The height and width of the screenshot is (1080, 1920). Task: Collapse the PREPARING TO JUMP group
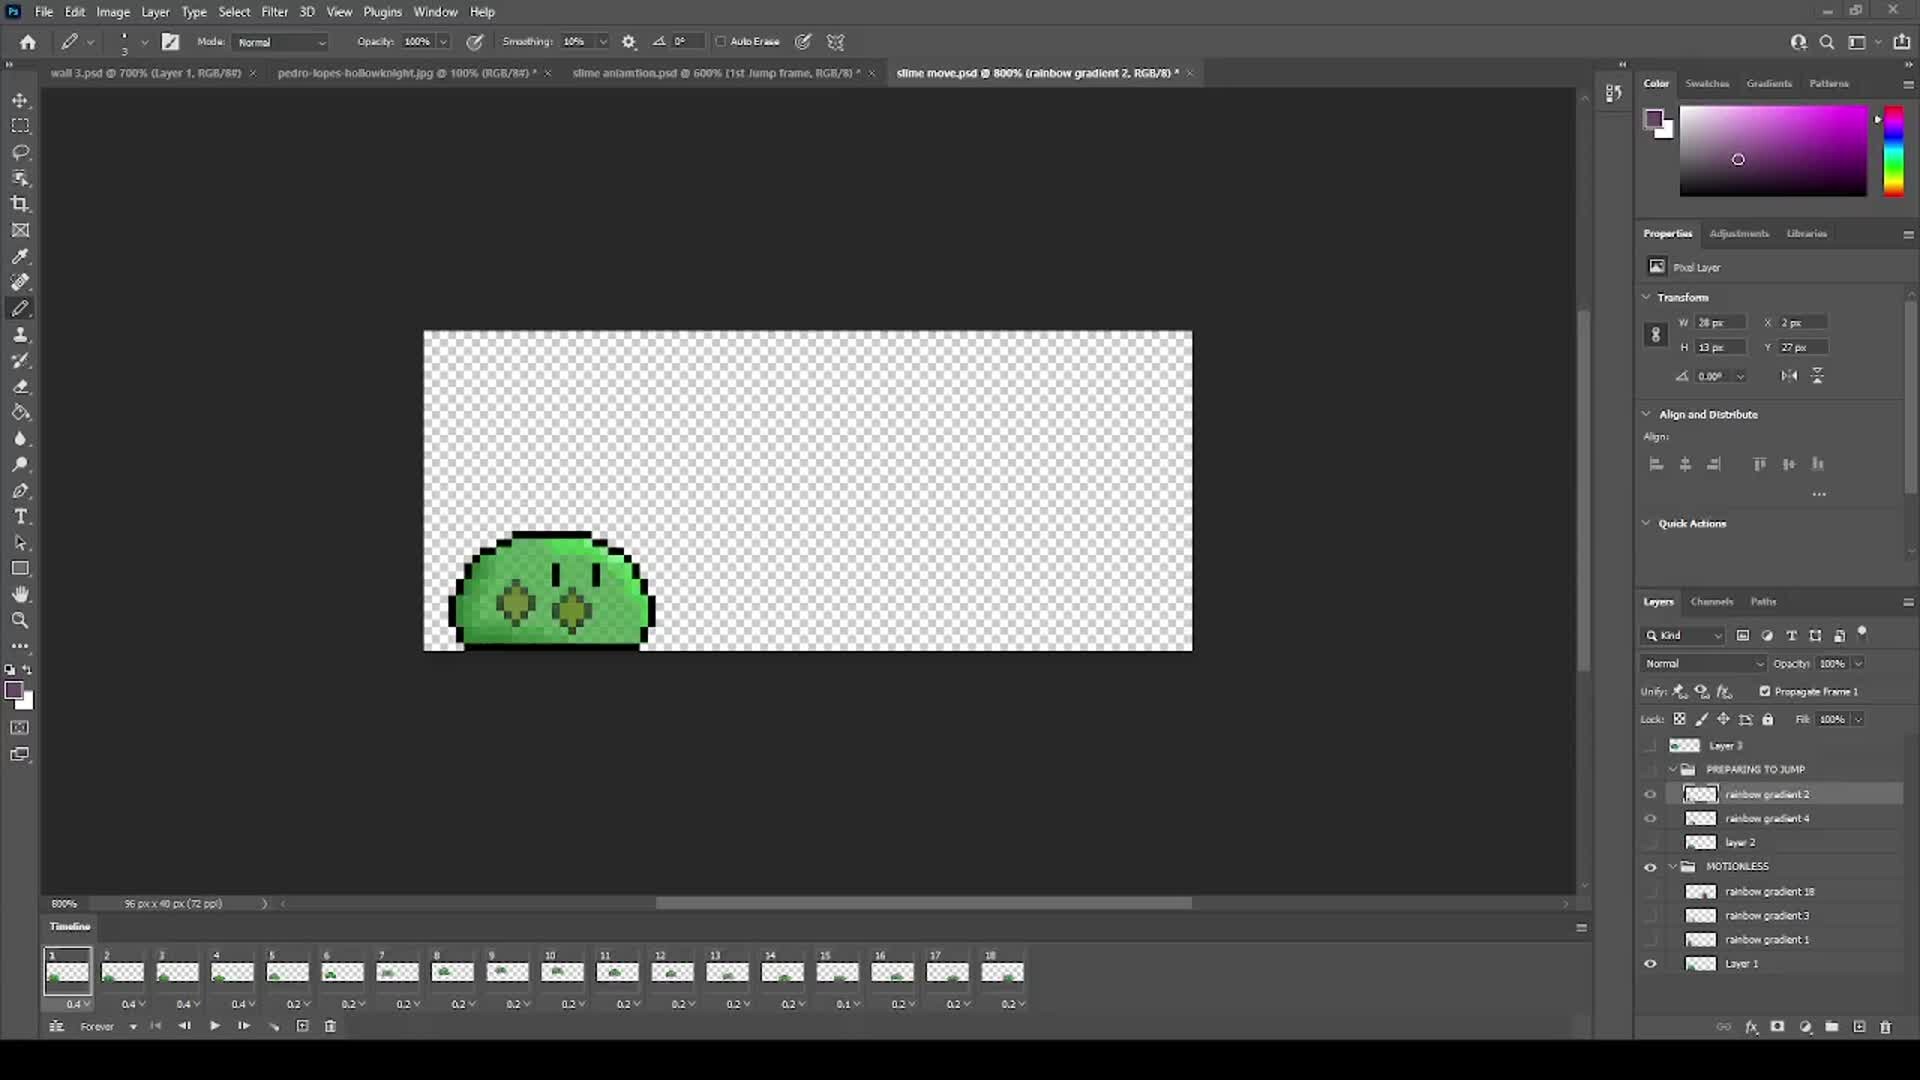point(1673,769)
